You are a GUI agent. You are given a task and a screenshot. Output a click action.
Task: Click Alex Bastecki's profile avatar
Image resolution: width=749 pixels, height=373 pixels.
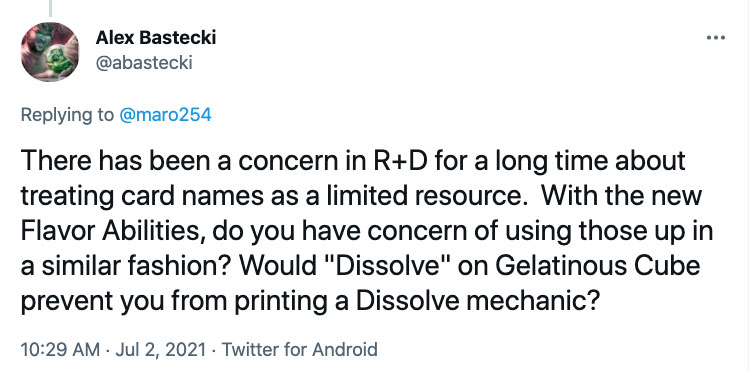point(50,52)
